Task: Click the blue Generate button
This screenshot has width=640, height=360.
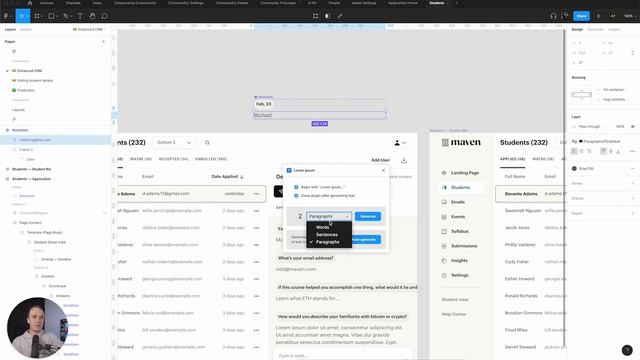Action: (368, 216)
